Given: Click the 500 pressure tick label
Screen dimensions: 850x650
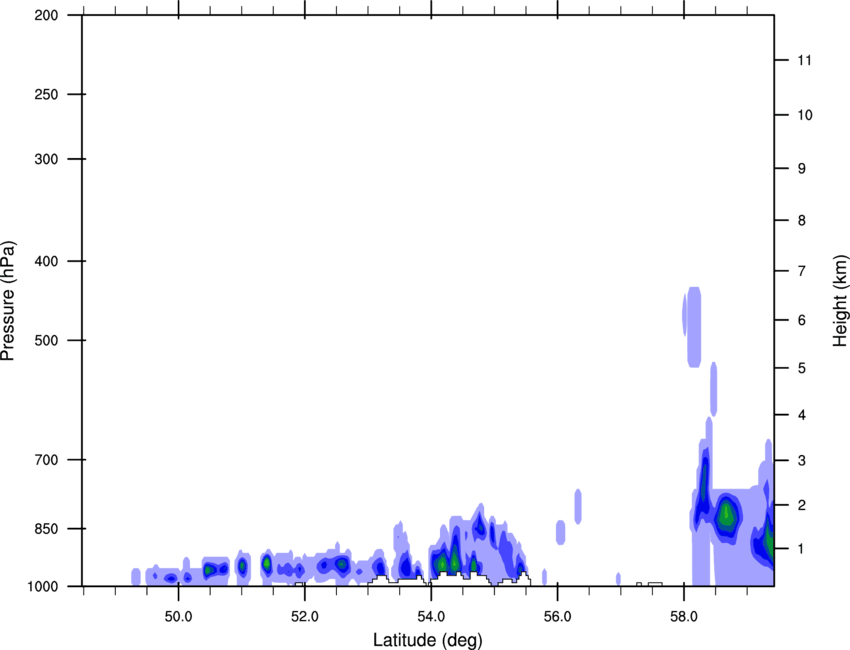Looking at the screenshot, I should 47,340.
